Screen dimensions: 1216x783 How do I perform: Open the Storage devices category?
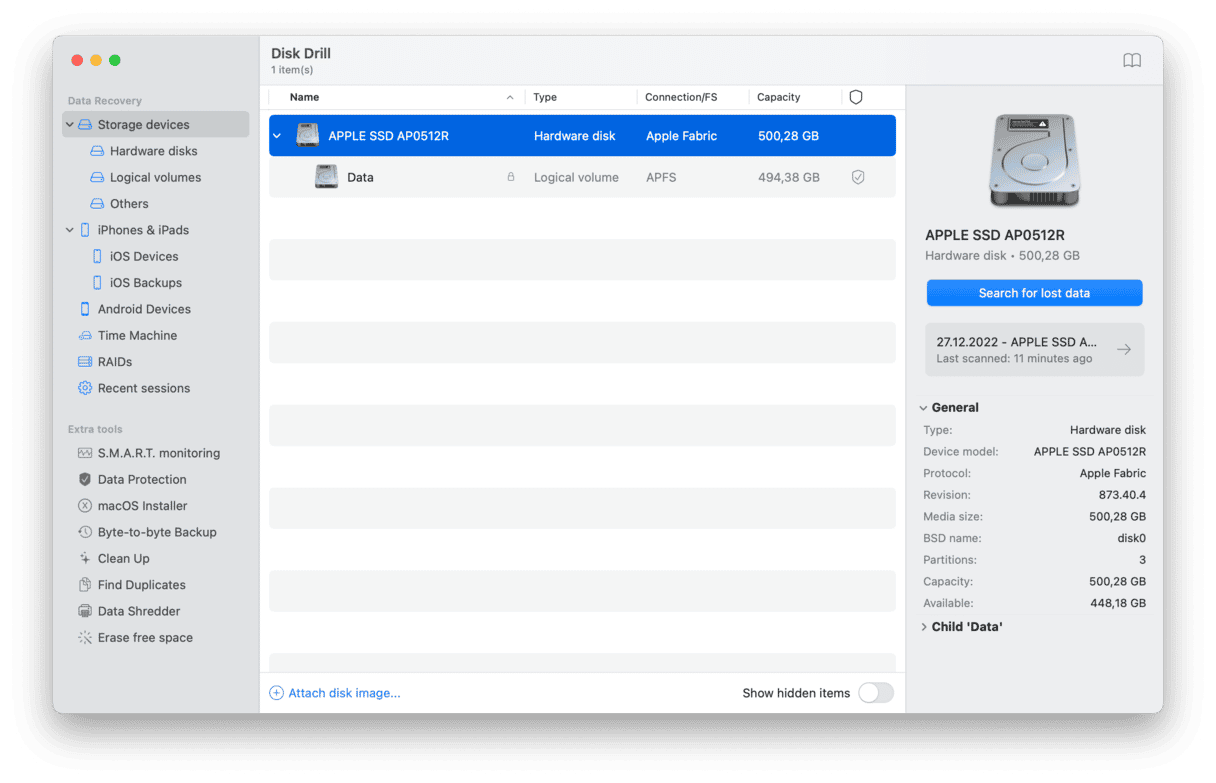click(156, 125)
